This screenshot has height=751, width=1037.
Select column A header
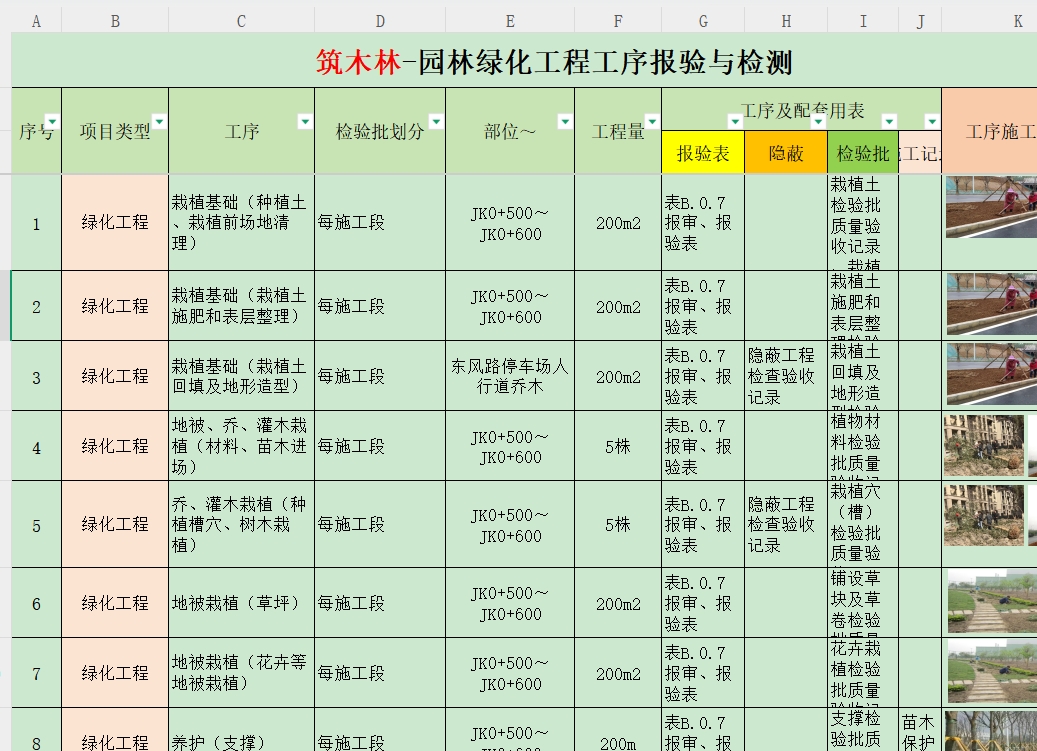[x=36, y=21]
